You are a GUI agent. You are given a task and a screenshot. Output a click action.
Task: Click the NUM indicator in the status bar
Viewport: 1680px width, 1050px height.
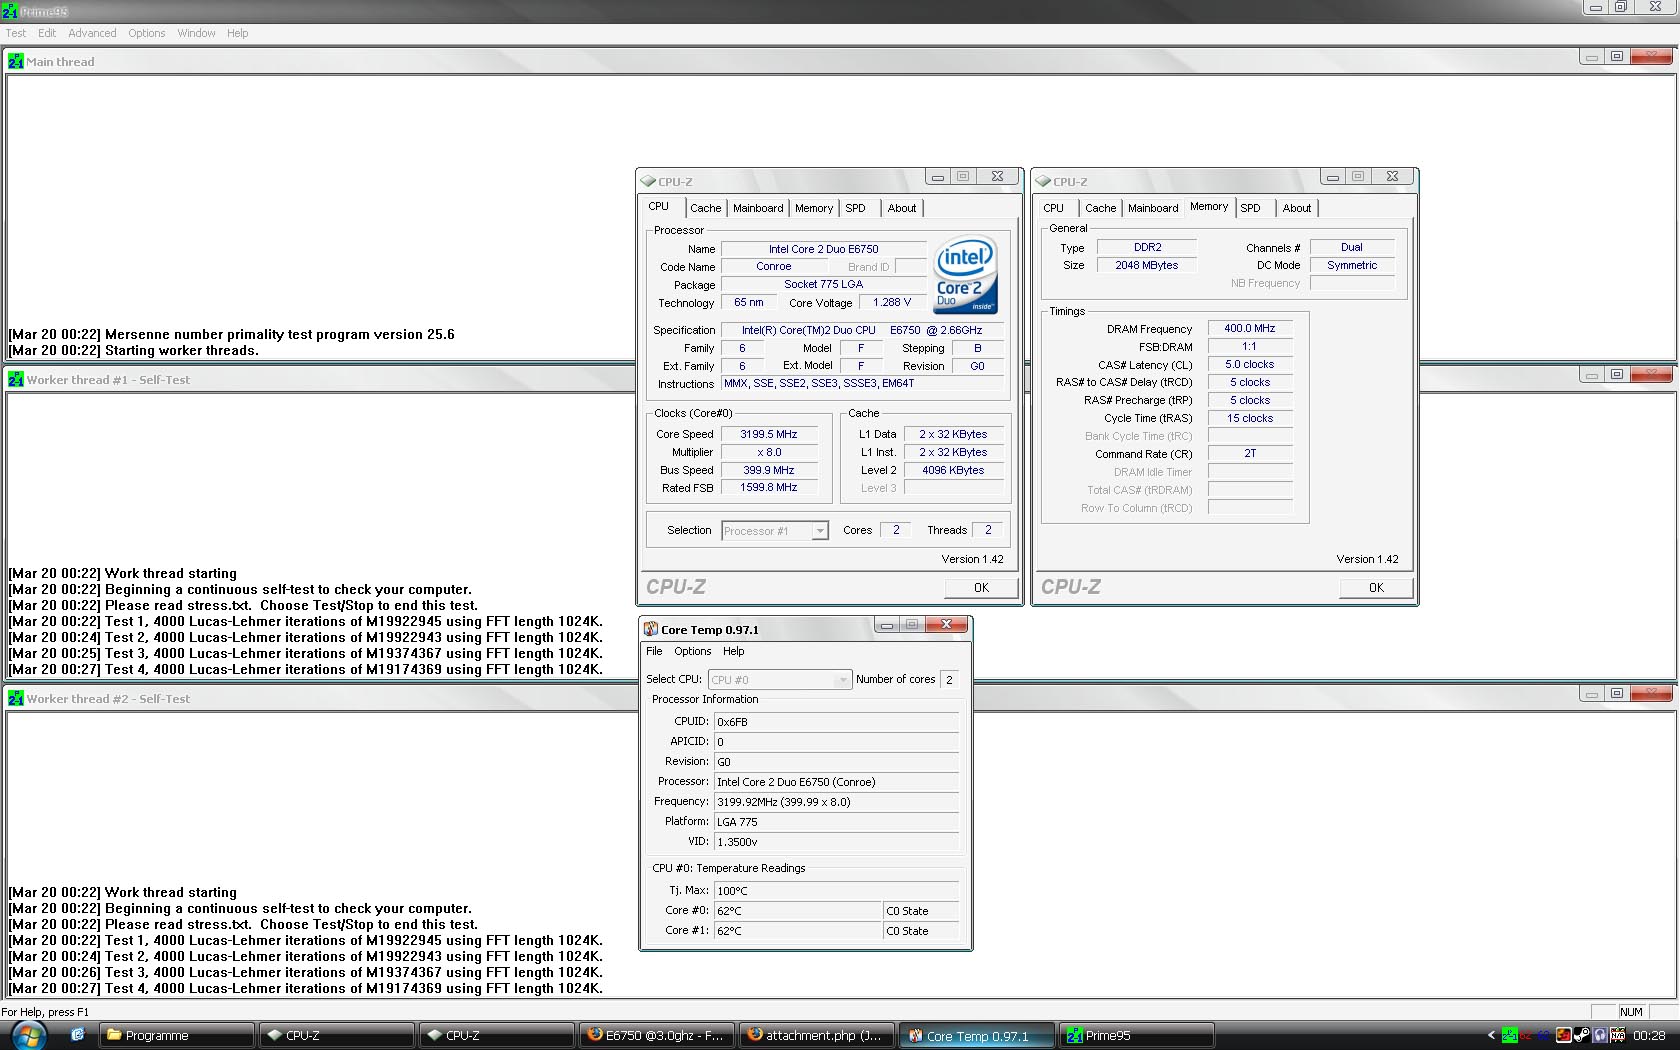[x=1631, y=1012]
